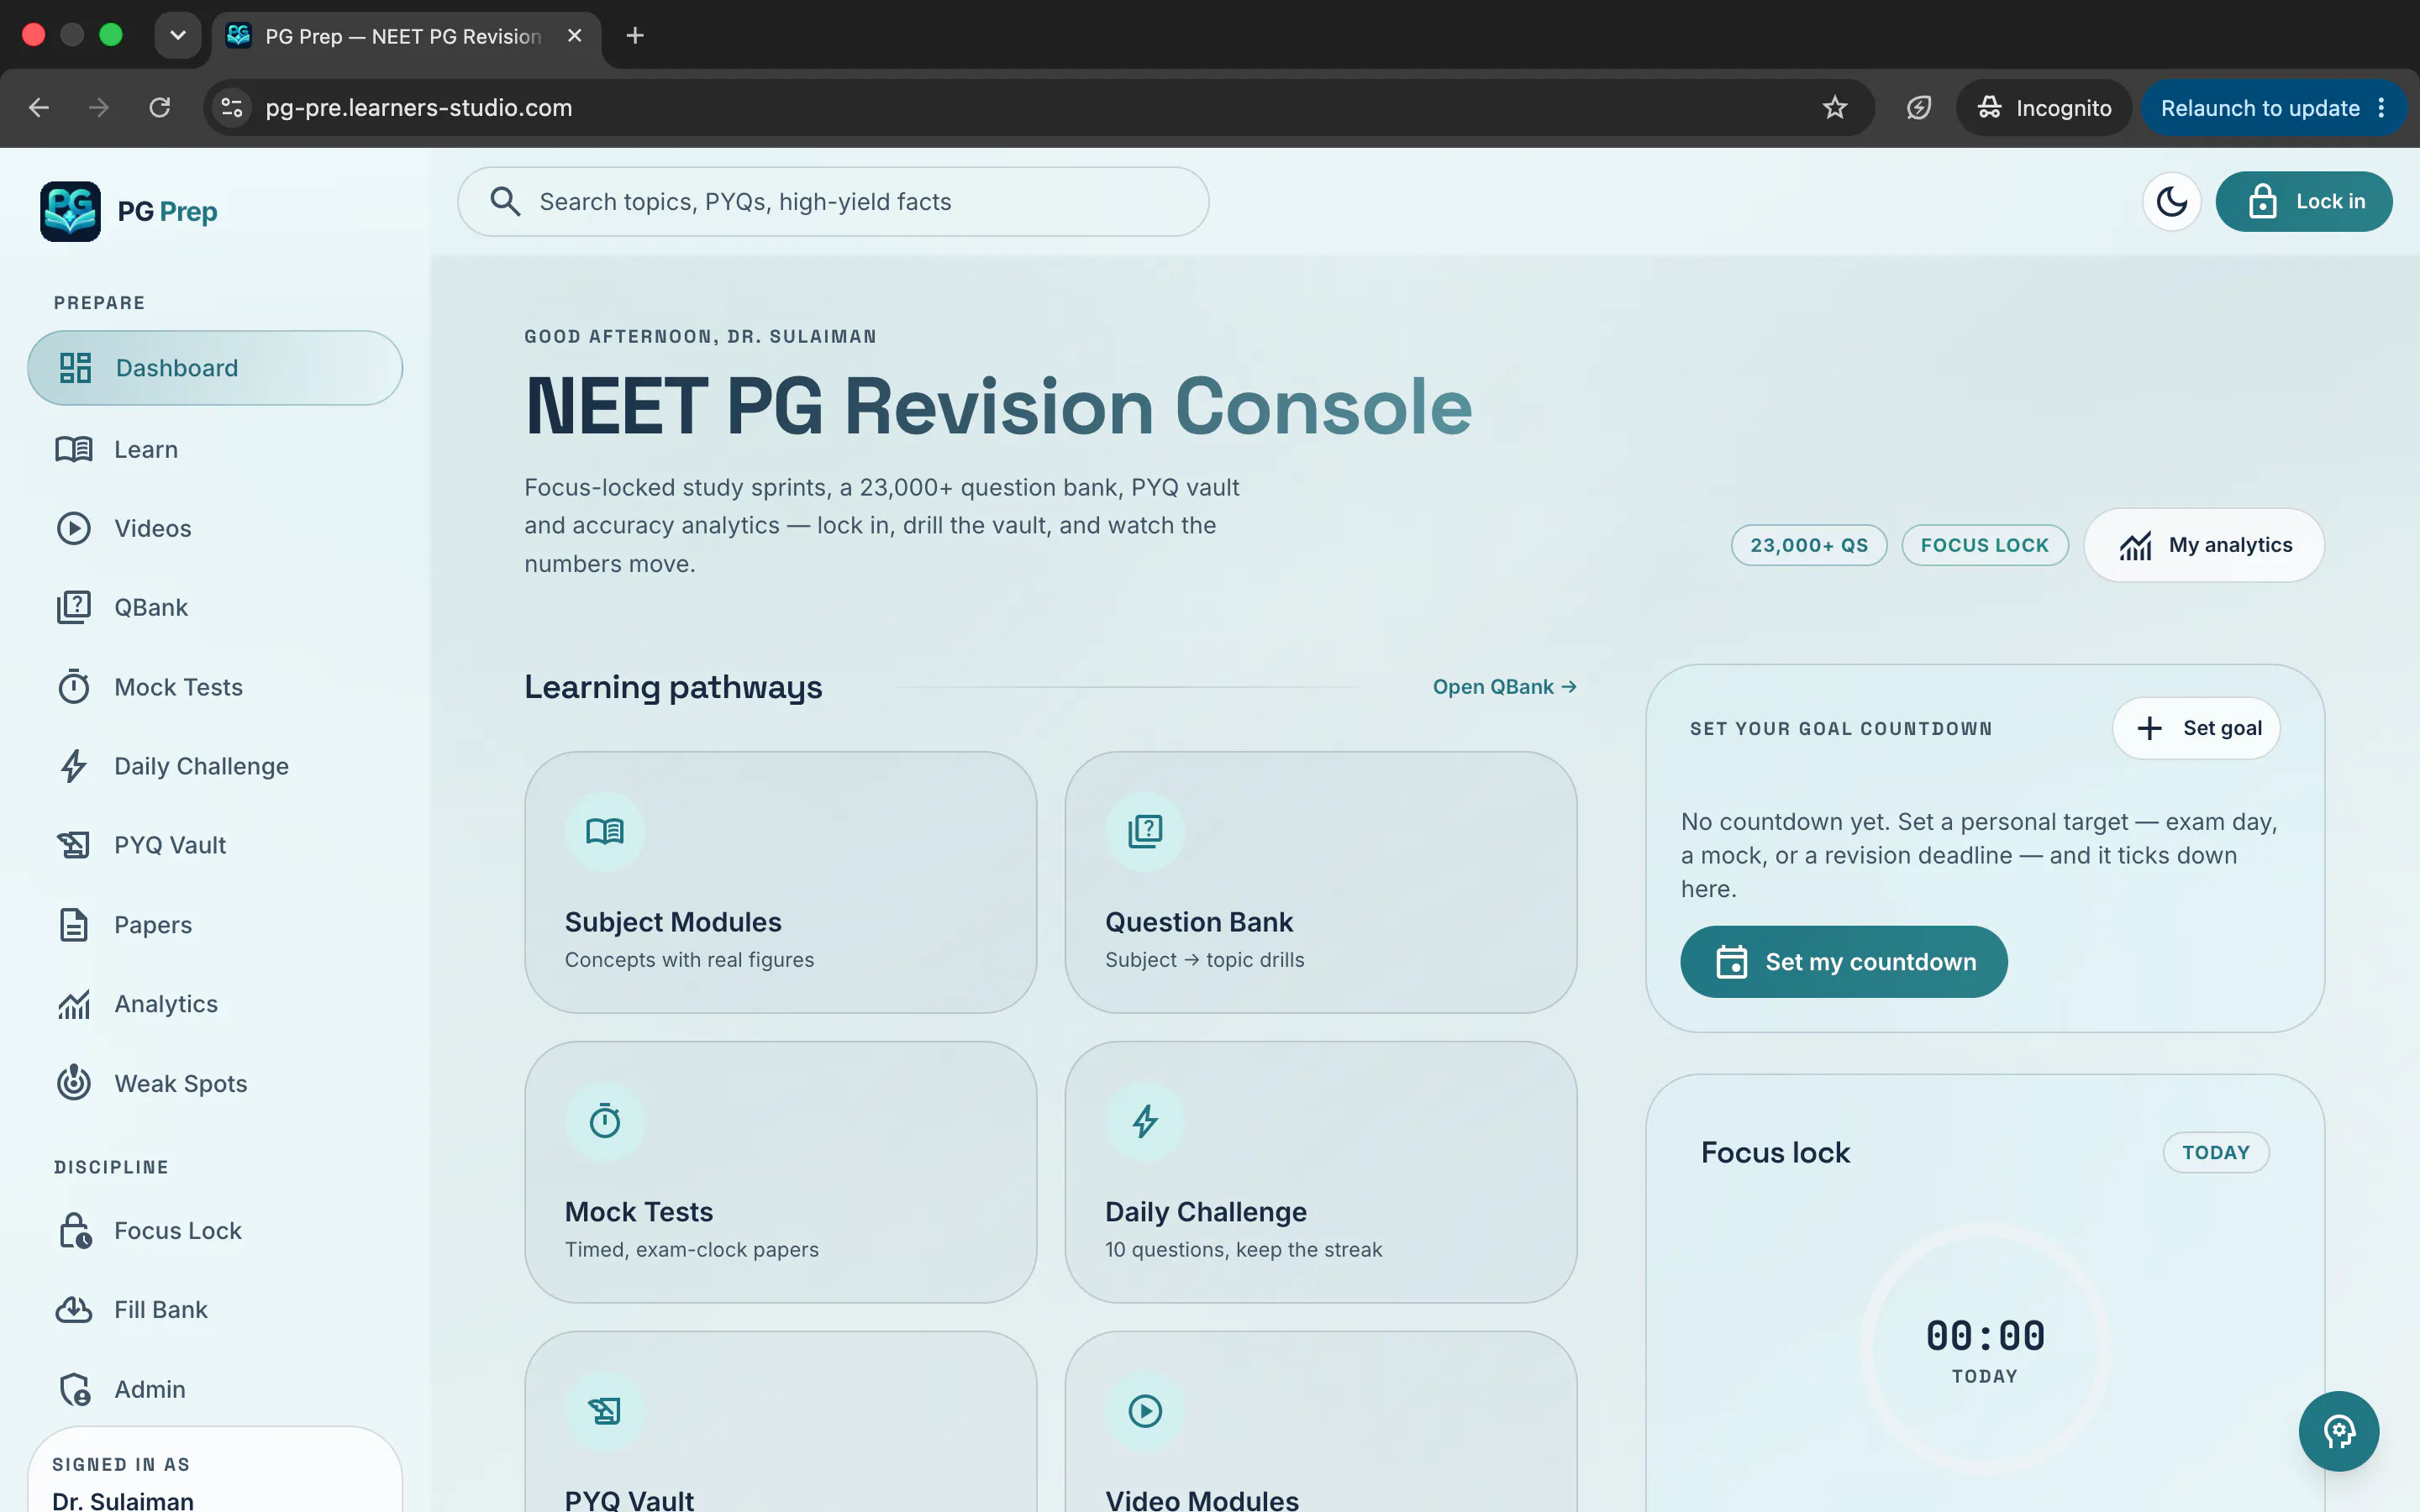Image resolution: width=2420 pixels, height=1512 pixels.
Task: Open the tab search dropdown chevron
Action: [178, 36]
